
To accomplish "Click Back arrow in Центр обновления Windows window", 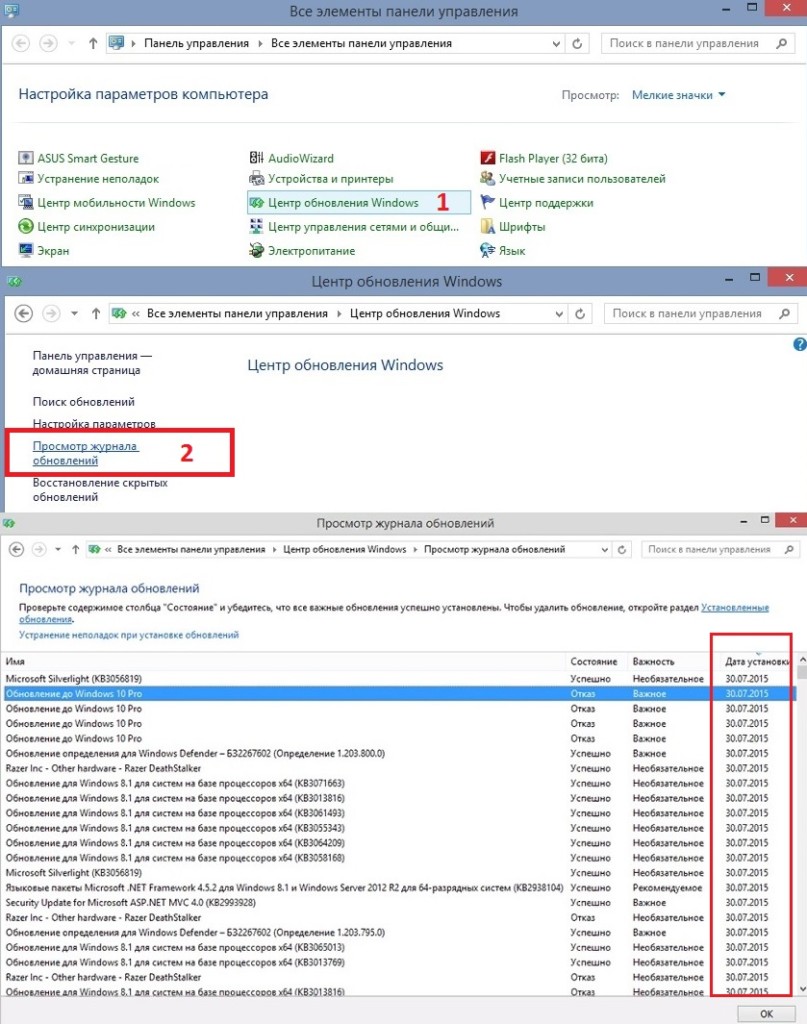I will tap(24, 313).
